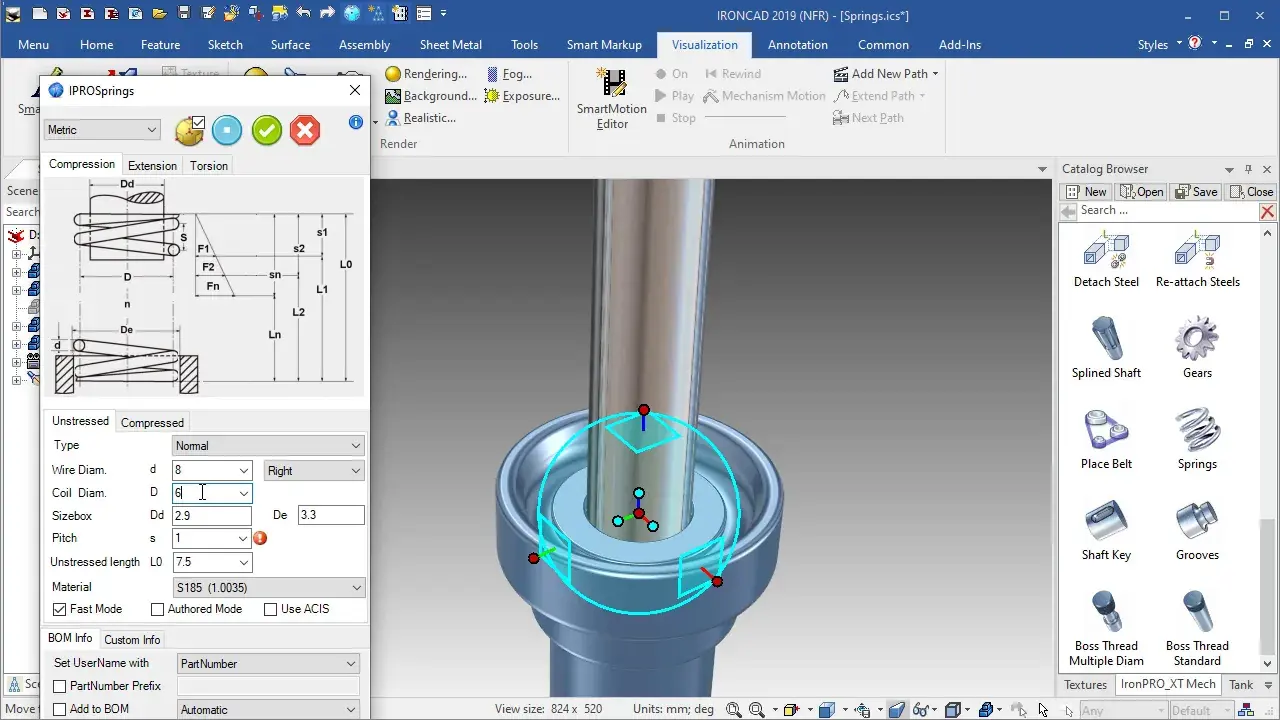This screenshot has width=1280, height=720.
Task: Uncheck the Fast Mode checkbox
Action: [x=60, y=609]
